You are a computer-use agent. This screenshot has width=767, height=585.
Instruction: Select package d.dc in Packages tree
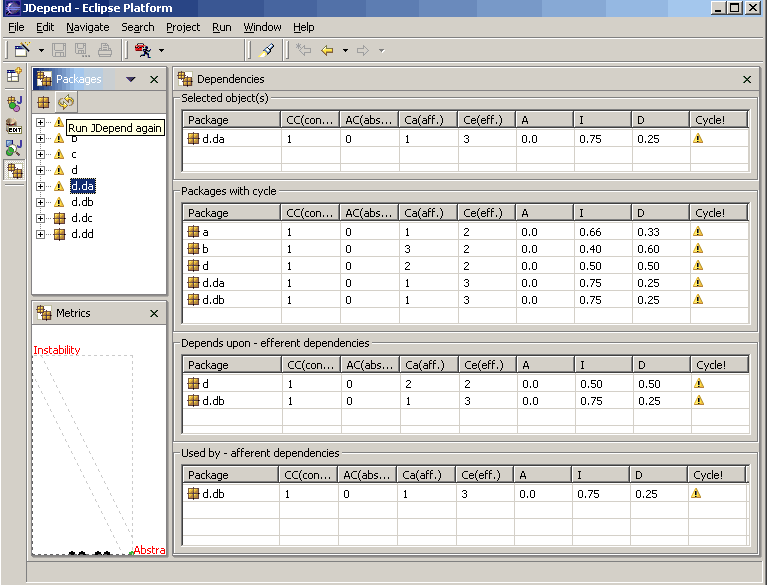tap(82, 218)
